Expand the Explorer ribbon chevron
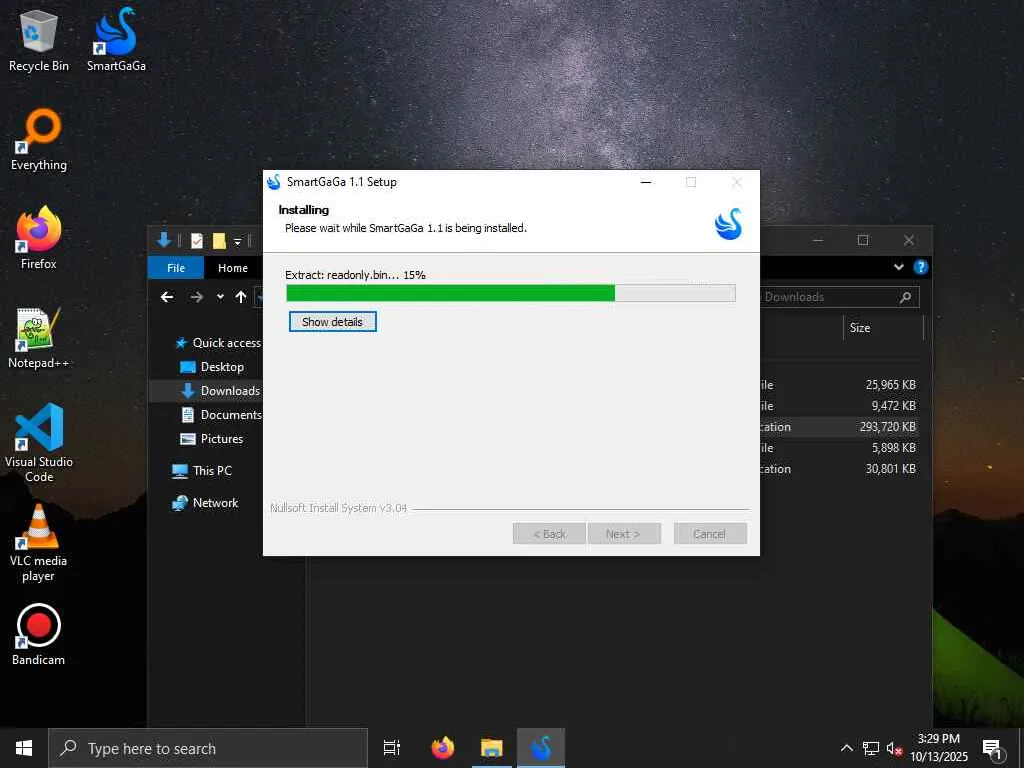The height and width of the screenshot is (768, 1024). coord(899,266)
